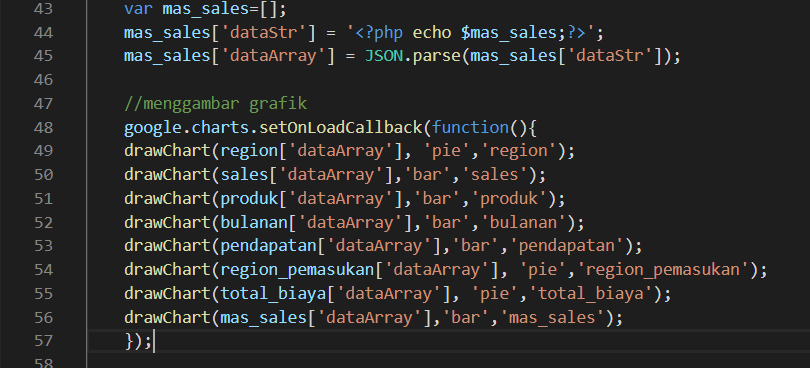Click line number 52 in the gutter

click(x=43, y=222)
